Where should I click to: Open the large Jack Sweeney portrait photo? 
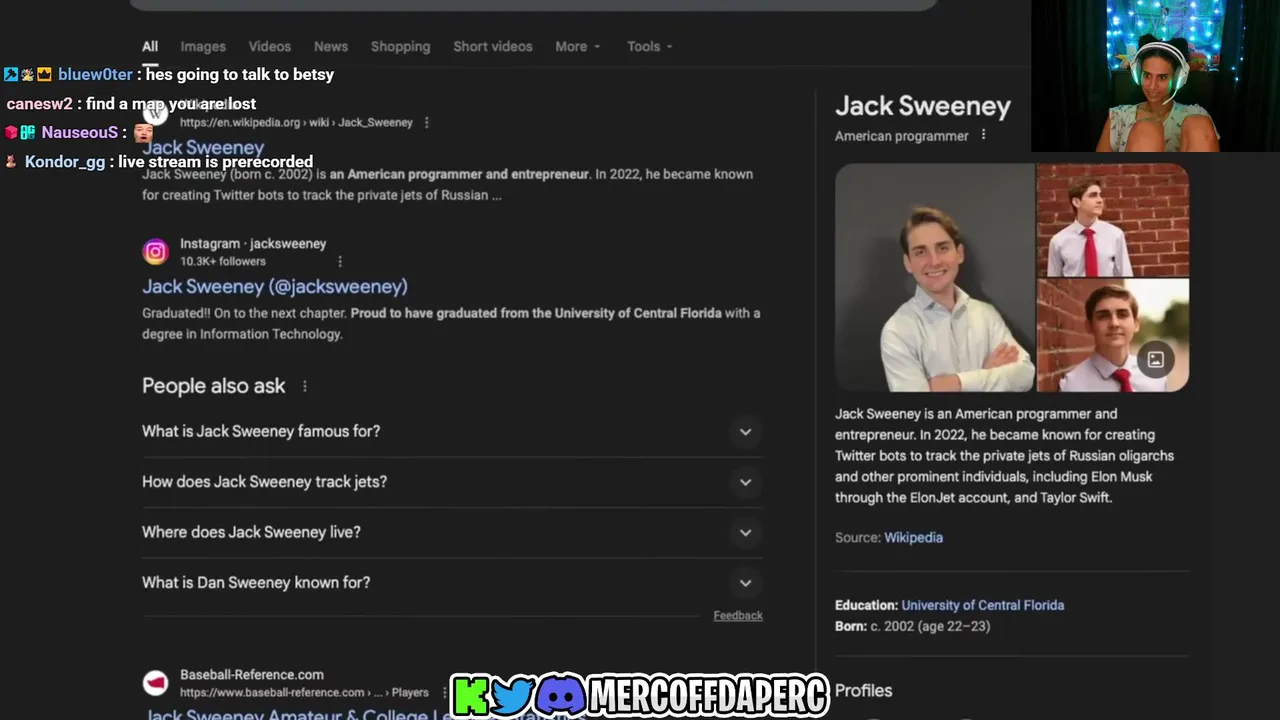pyautogui.click(x=934, y=277)
